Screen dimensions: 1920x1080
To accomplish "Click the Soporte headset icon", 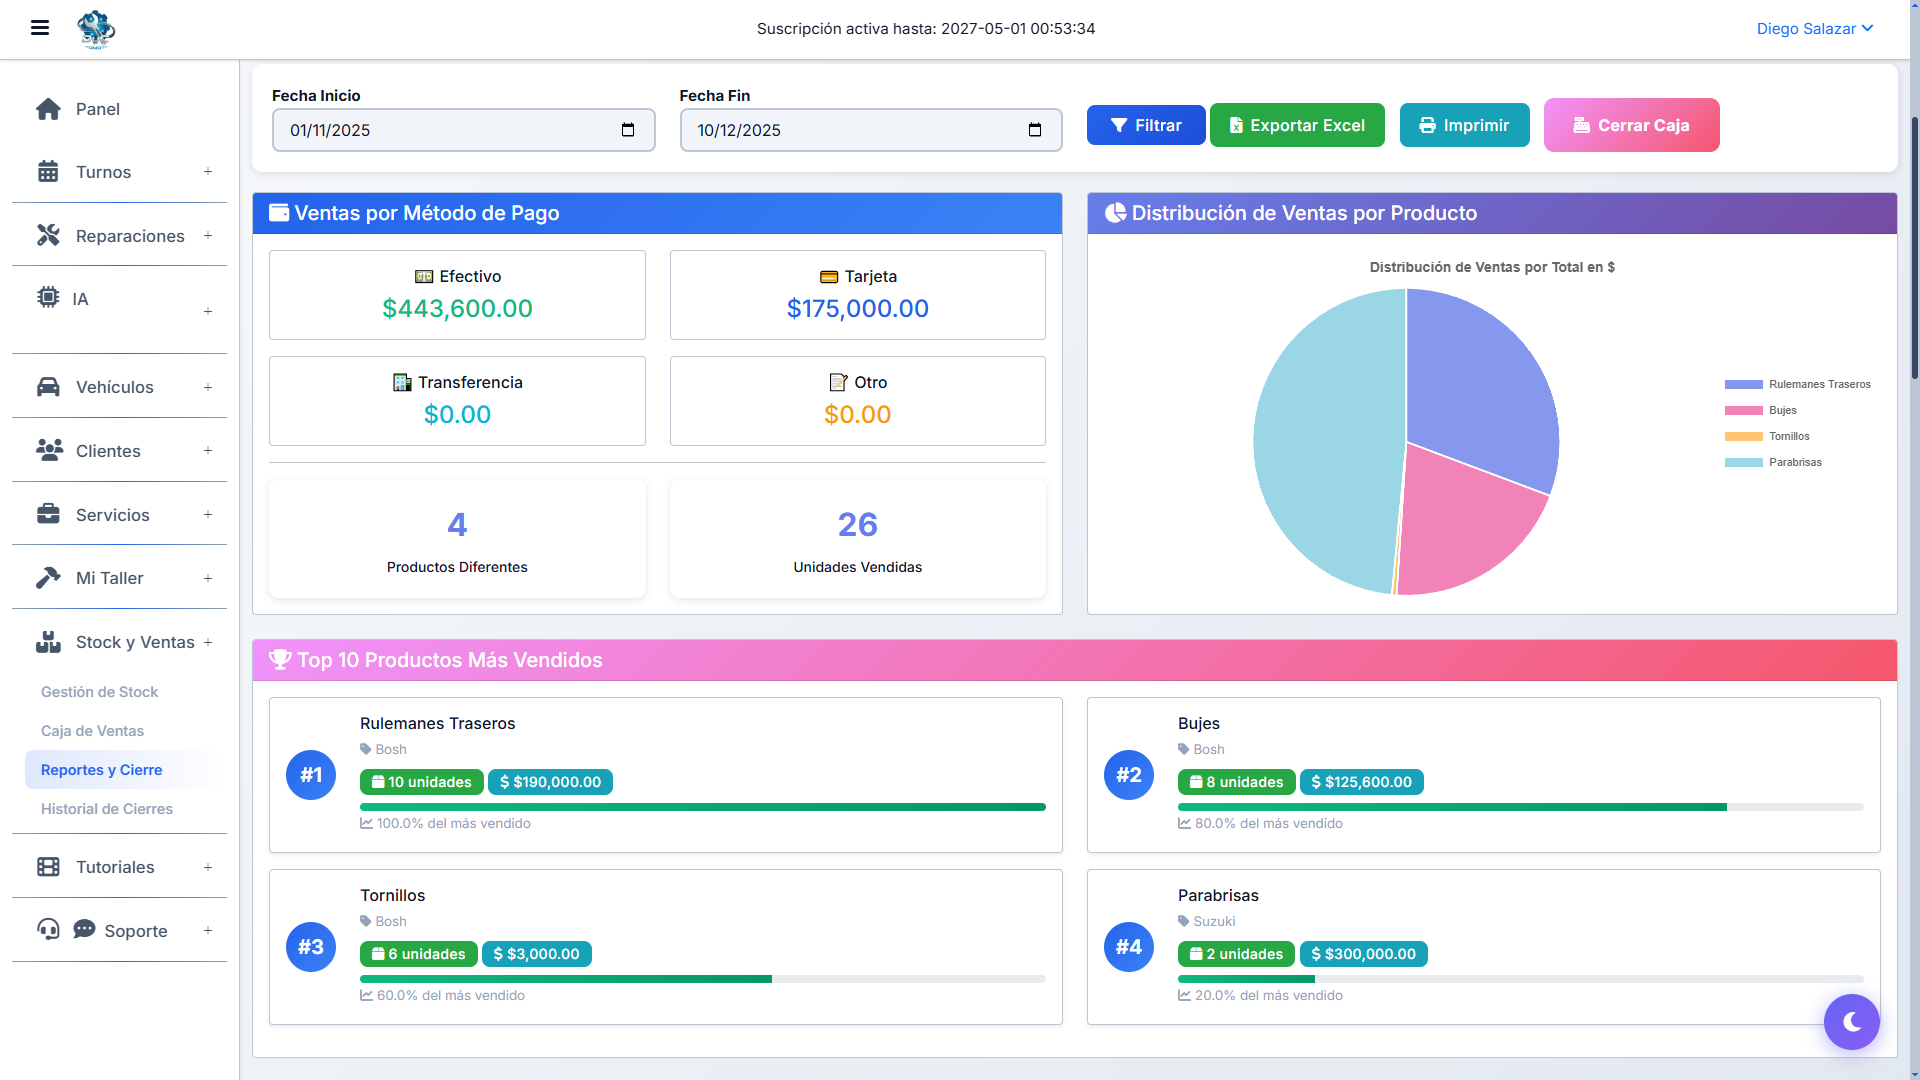I will [48, 929].
